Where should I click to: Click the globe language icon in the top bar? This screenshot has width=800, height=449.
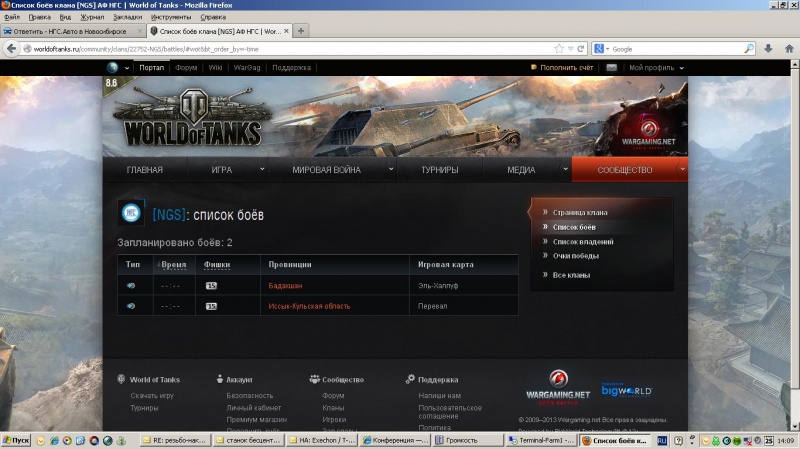click(113, 68)
